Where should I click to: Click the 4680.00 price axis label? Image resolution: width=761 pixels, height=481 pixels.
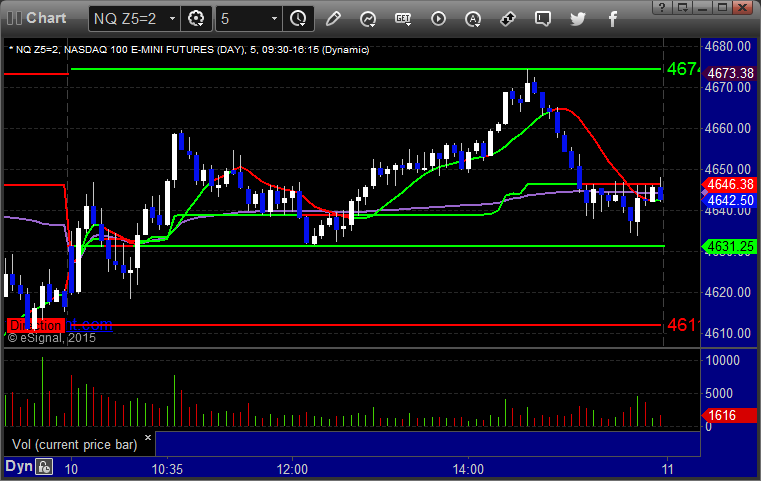coord(728,47)
